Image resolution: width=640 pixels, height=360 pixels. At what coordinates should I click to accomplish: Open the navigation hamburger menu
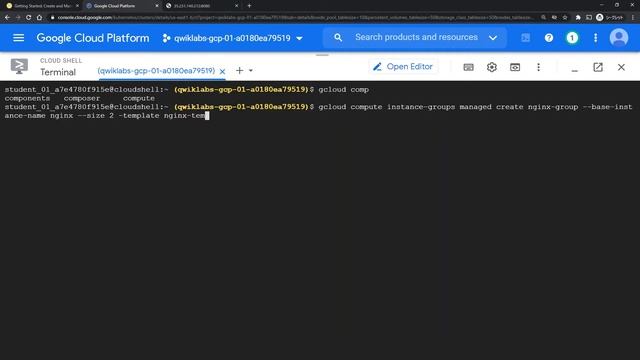(x=18, y=38)
